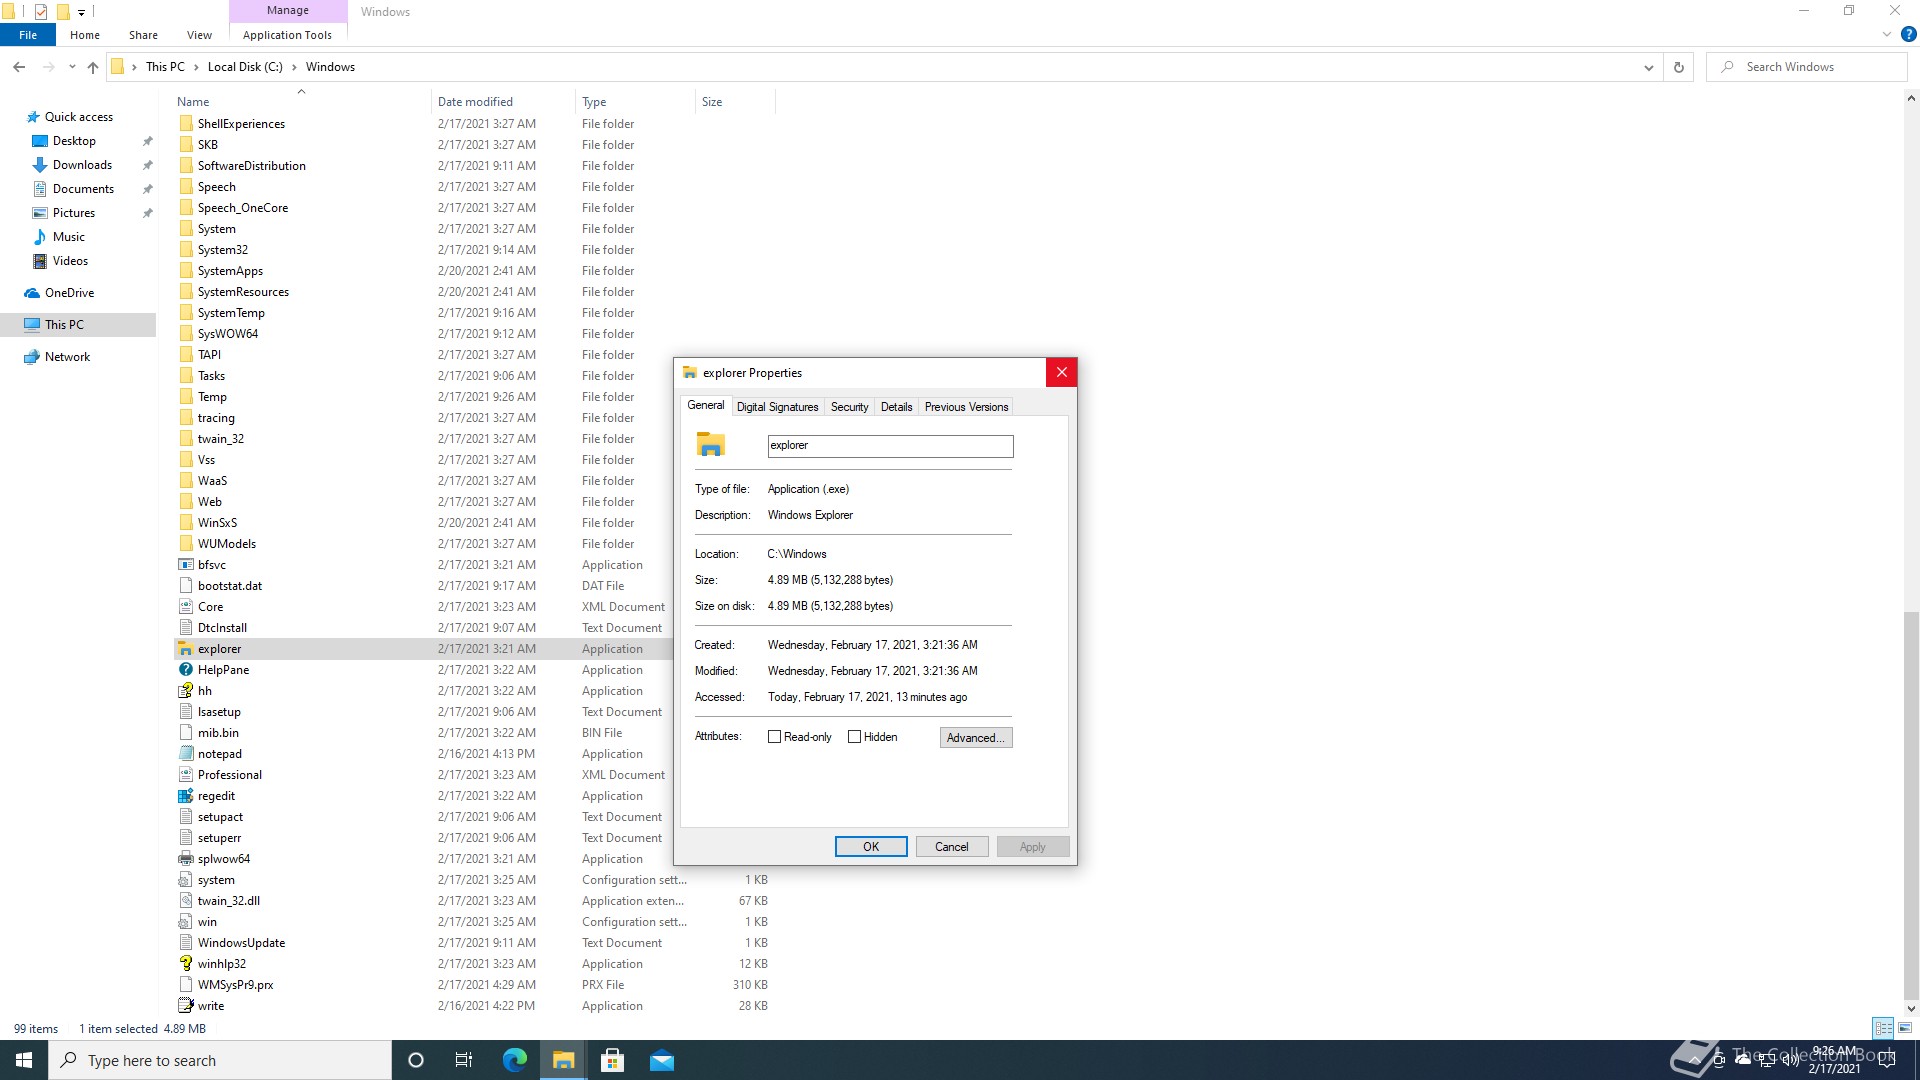Click Cortana circle on taskbar
The width and height of the screenshot is (1920, 1080).
(416, 1060)
